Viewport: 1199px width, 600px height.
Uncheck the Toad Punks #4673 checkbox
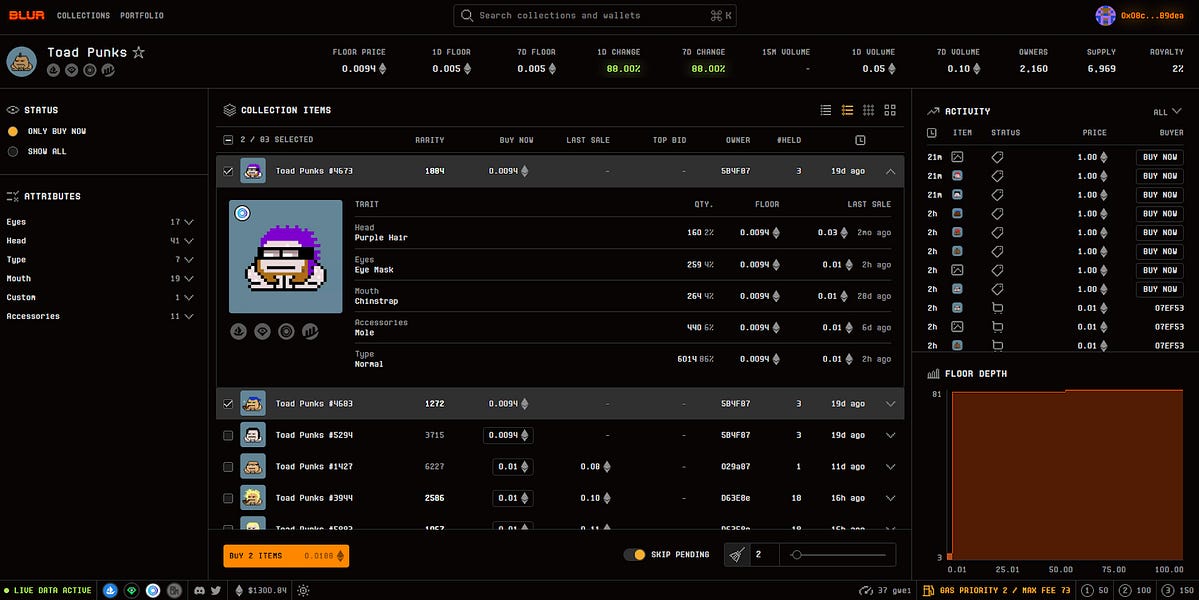click(x=228, y=171)
